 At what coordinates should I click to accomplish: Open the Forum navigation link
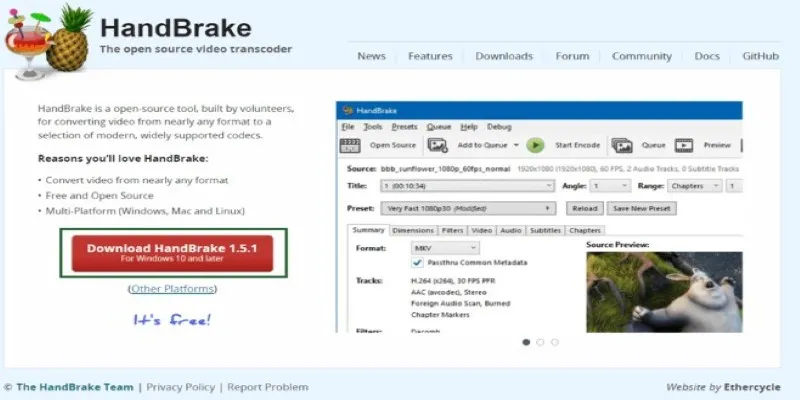572,56
